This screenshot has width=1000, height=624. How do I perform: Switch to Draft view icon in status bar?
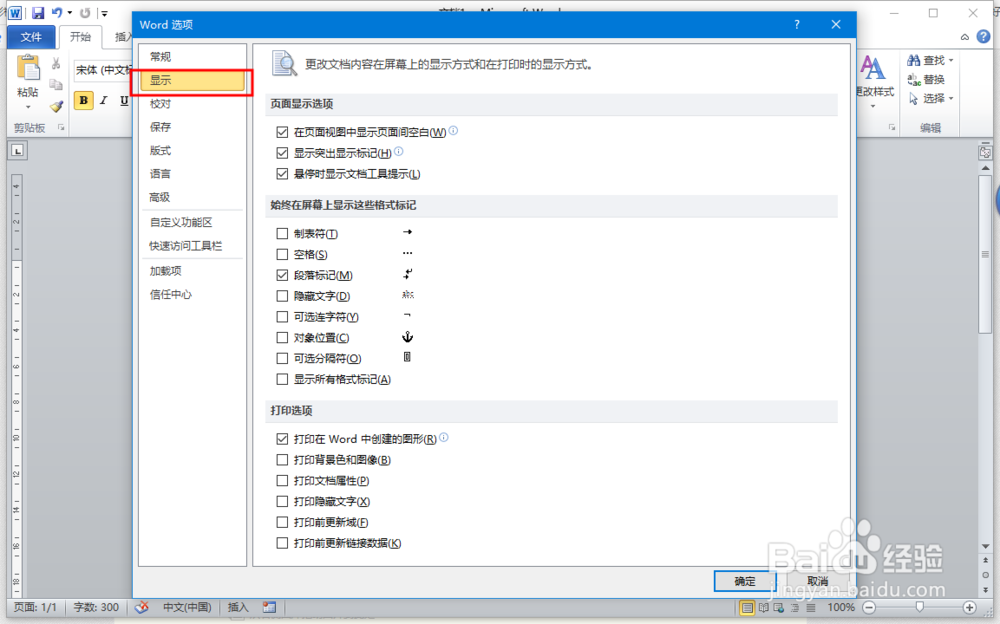pyautogui.click(x=811, y=607)
